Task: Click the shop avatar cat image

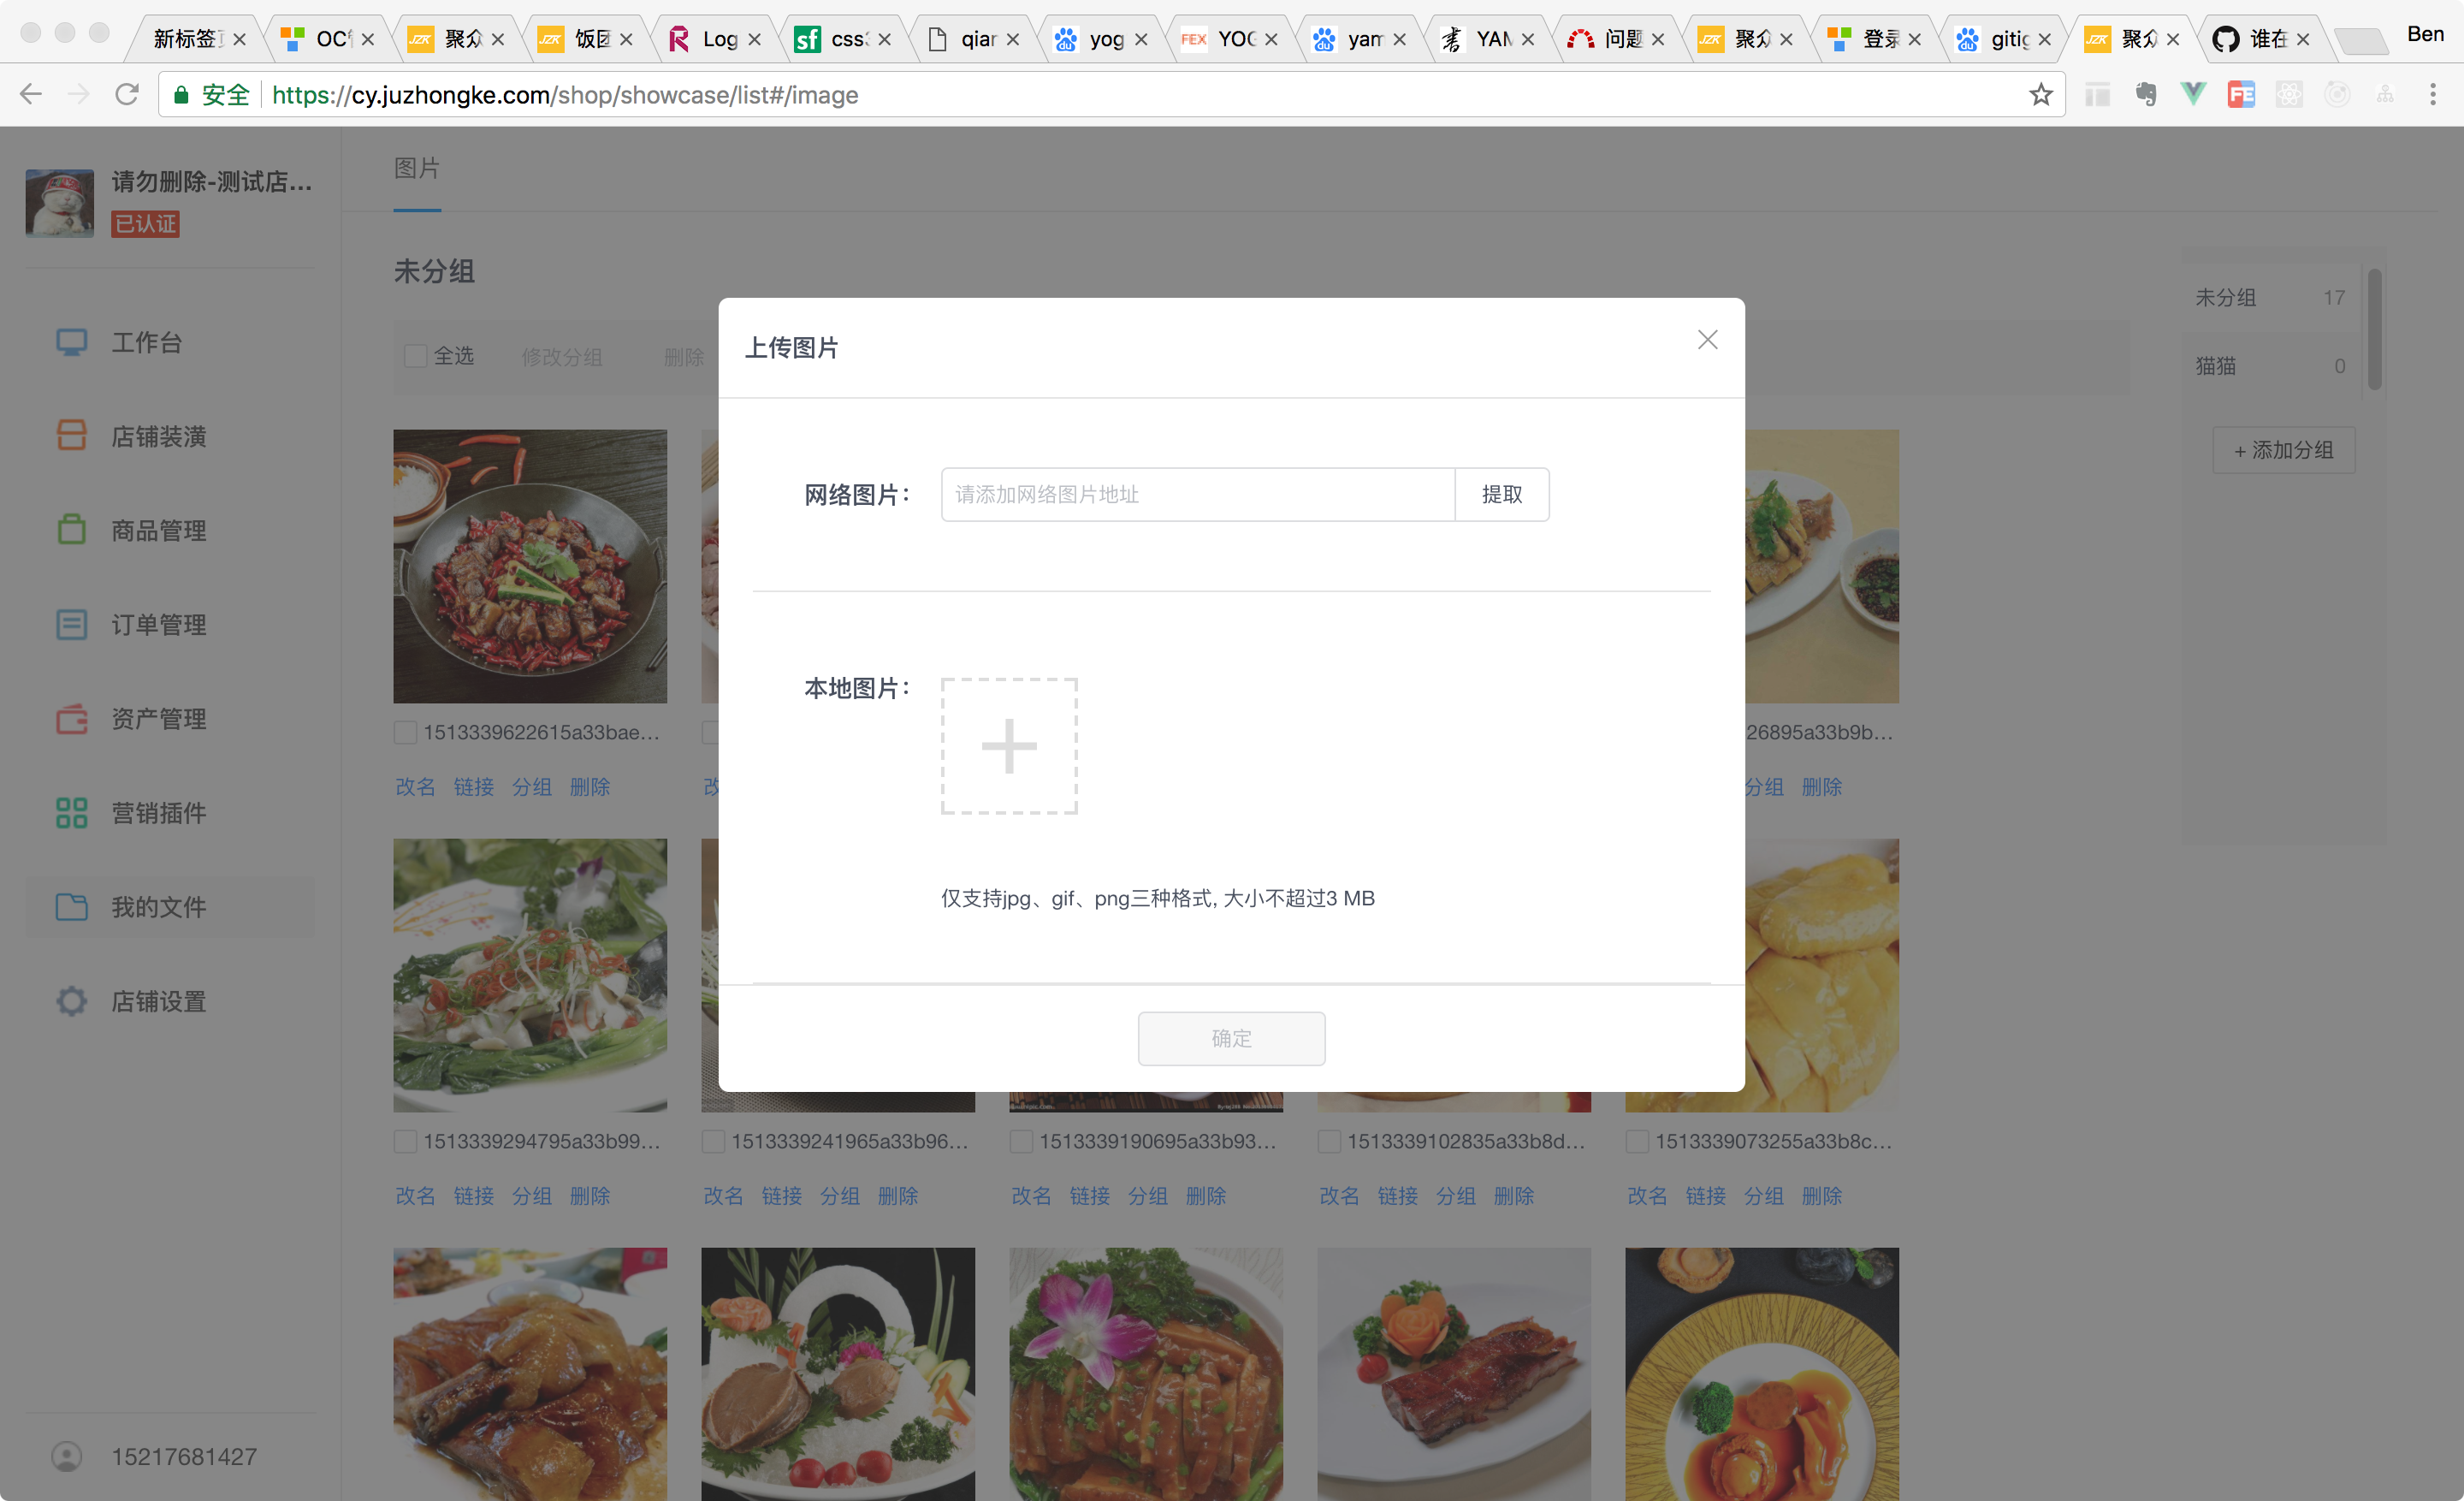Action: [x=60, y=203]
